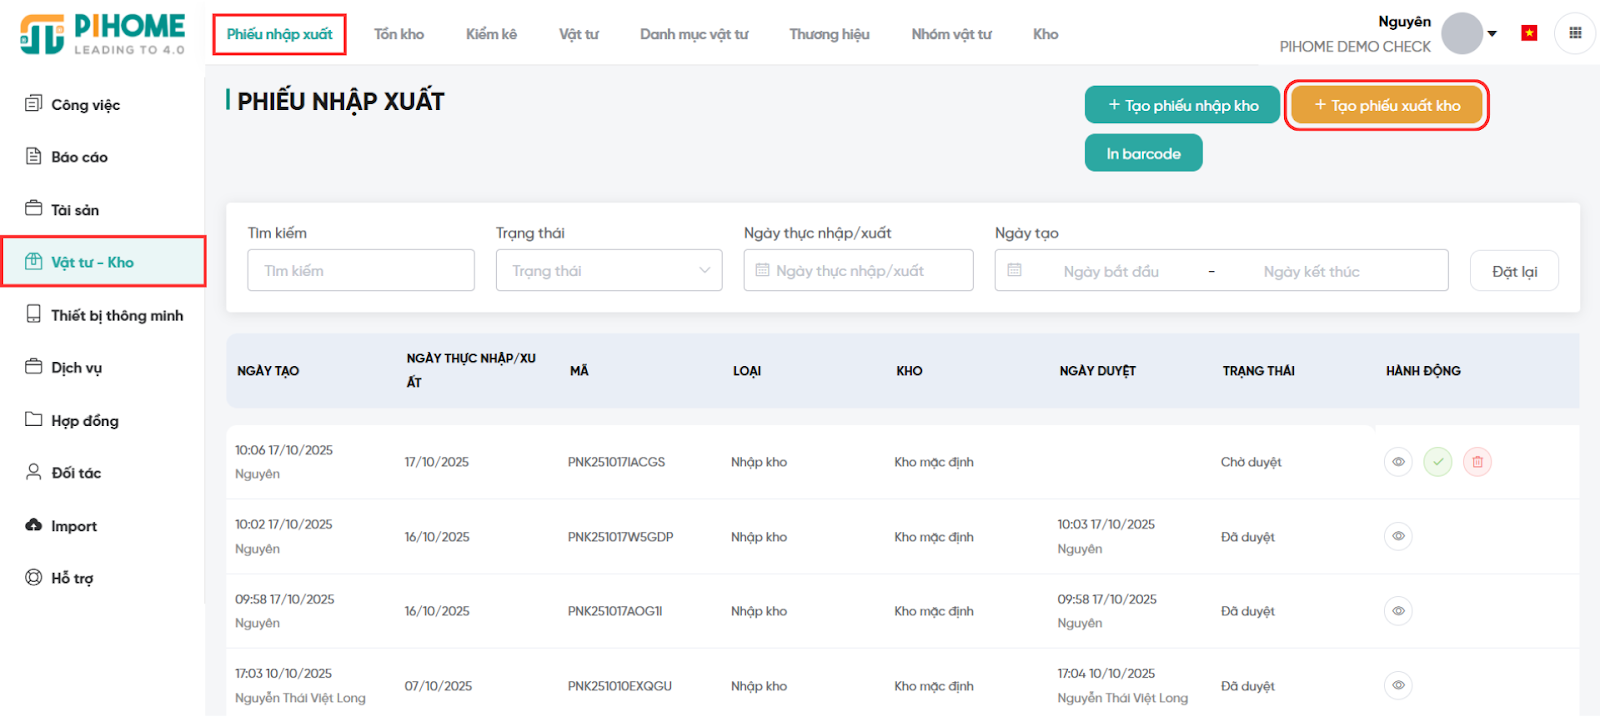The height and width of the screenshot is (717, 1600).
Task: Click eye icon for receipt PNK251010EXQGU
Action: pos(1398,685)
